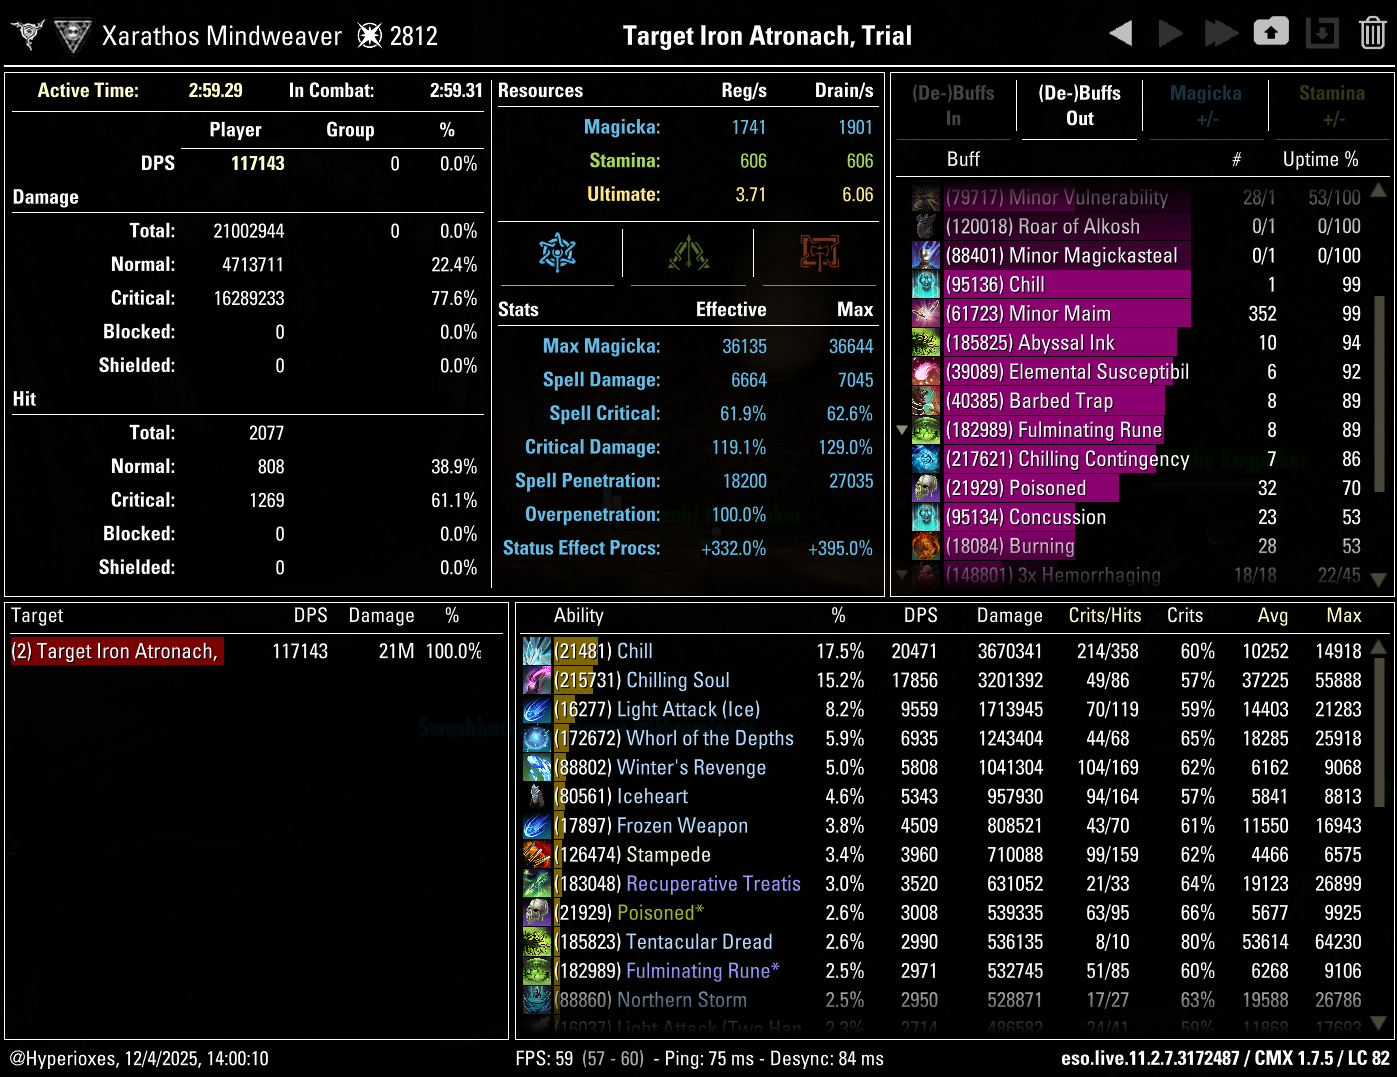Save the current fight report
Image resolution: width=1397 pixels, height=1077 pixels.
click(1271, 32)
